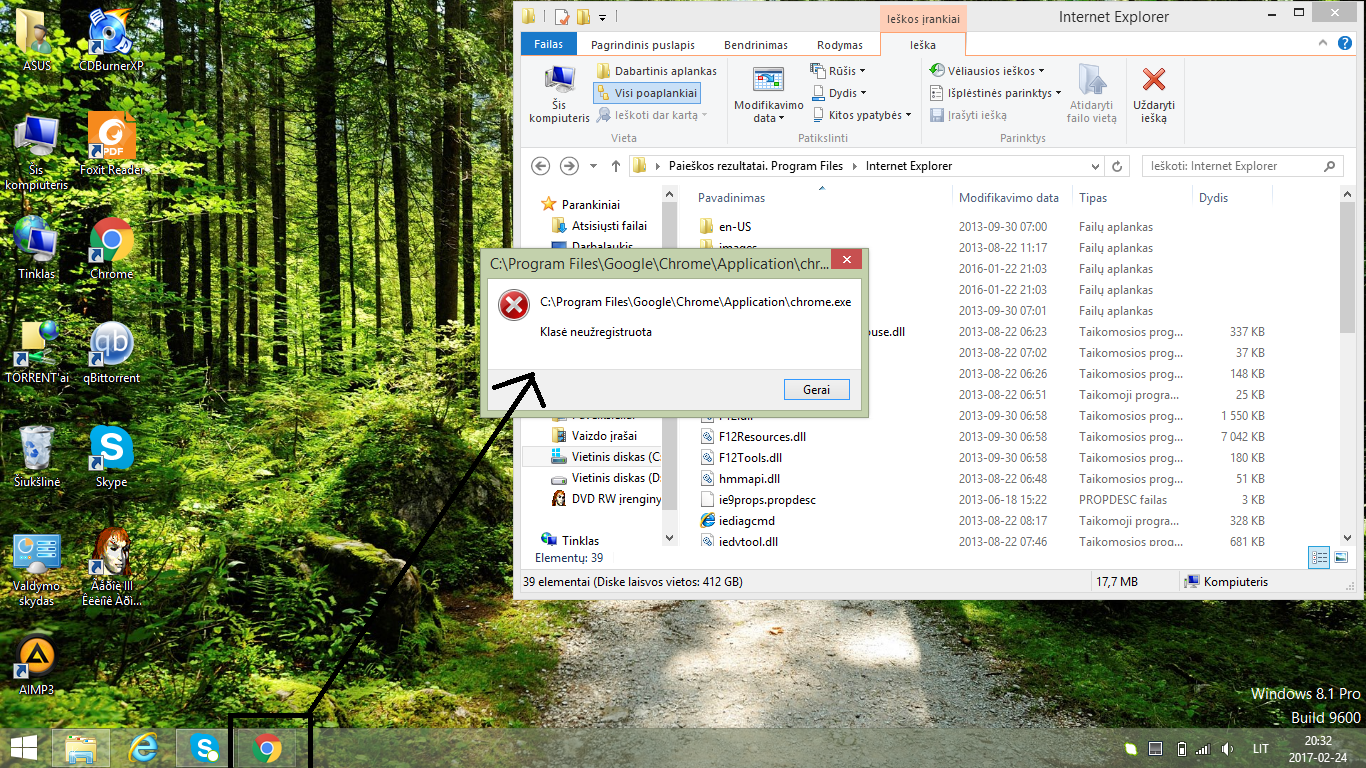Open the Vėliausios ieškos dropdown
The width and height of the screenshot is (1366, 768).
coord(987,71)
